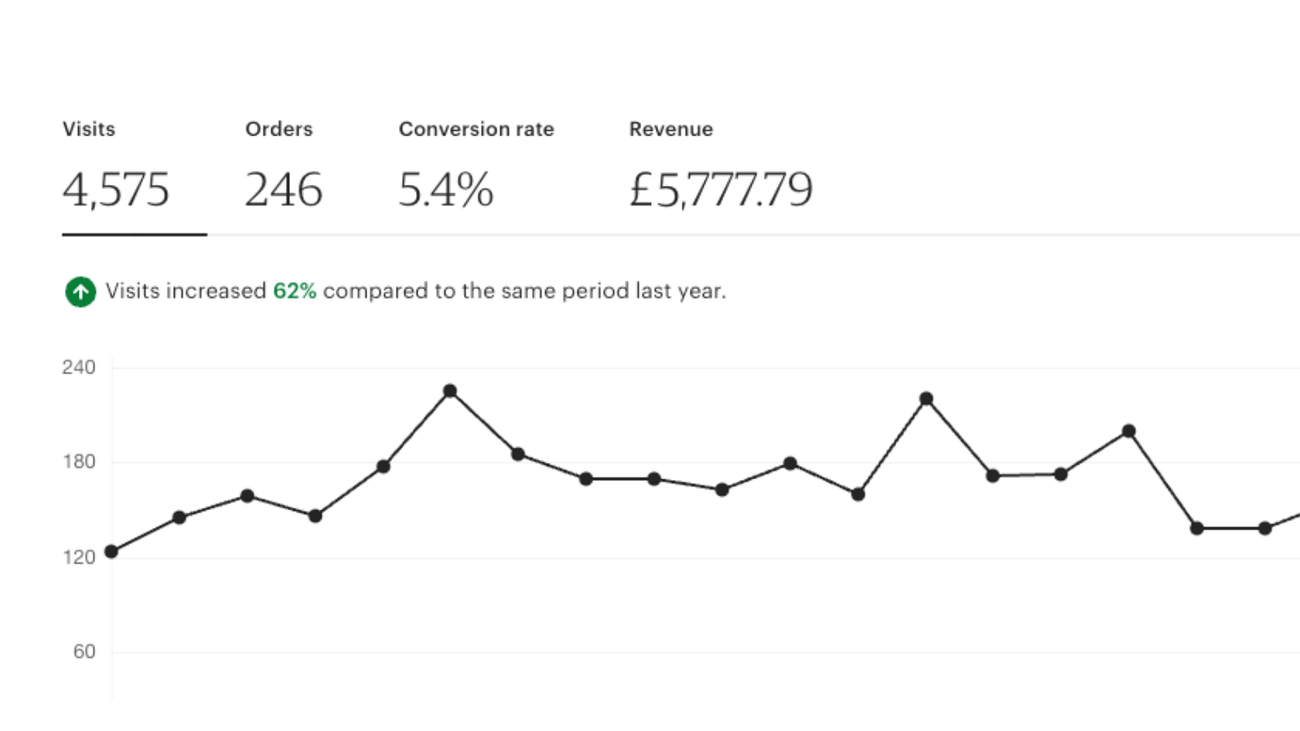This screenshot has height=731, width=1300.
Task: Click the 60 y-axis label
Action: click(83, 652)
